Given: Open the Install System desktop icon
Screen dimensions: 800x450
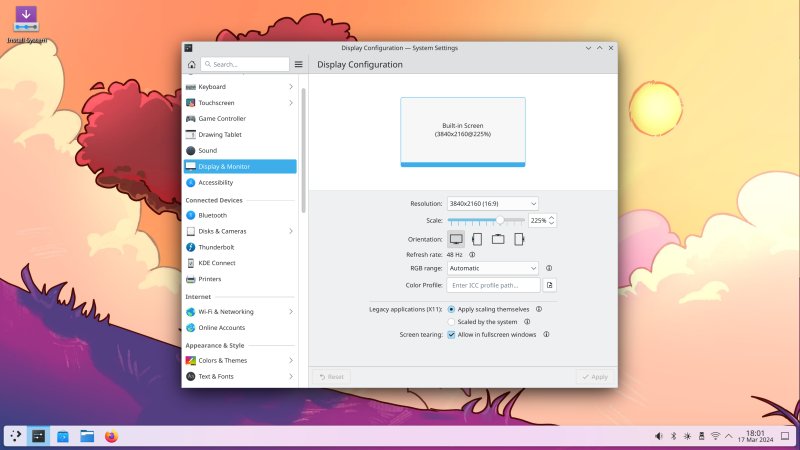Looking at the screenshot, I should click(x=27, y=24).
